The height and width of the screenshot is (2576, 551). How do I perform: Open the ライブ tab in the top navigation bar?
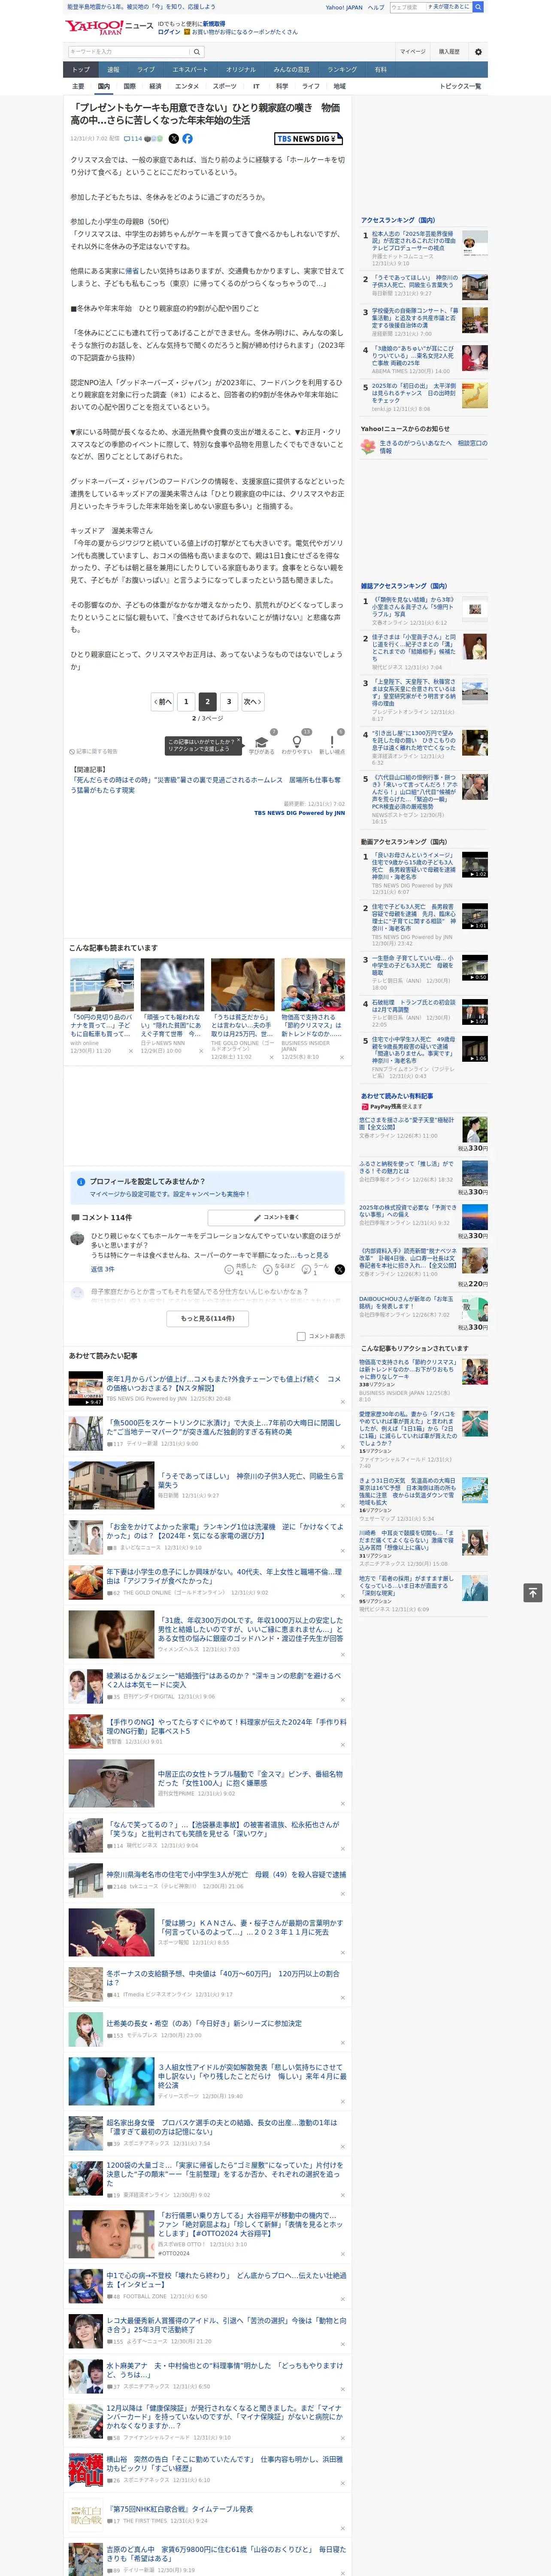(x=146, y=70)
